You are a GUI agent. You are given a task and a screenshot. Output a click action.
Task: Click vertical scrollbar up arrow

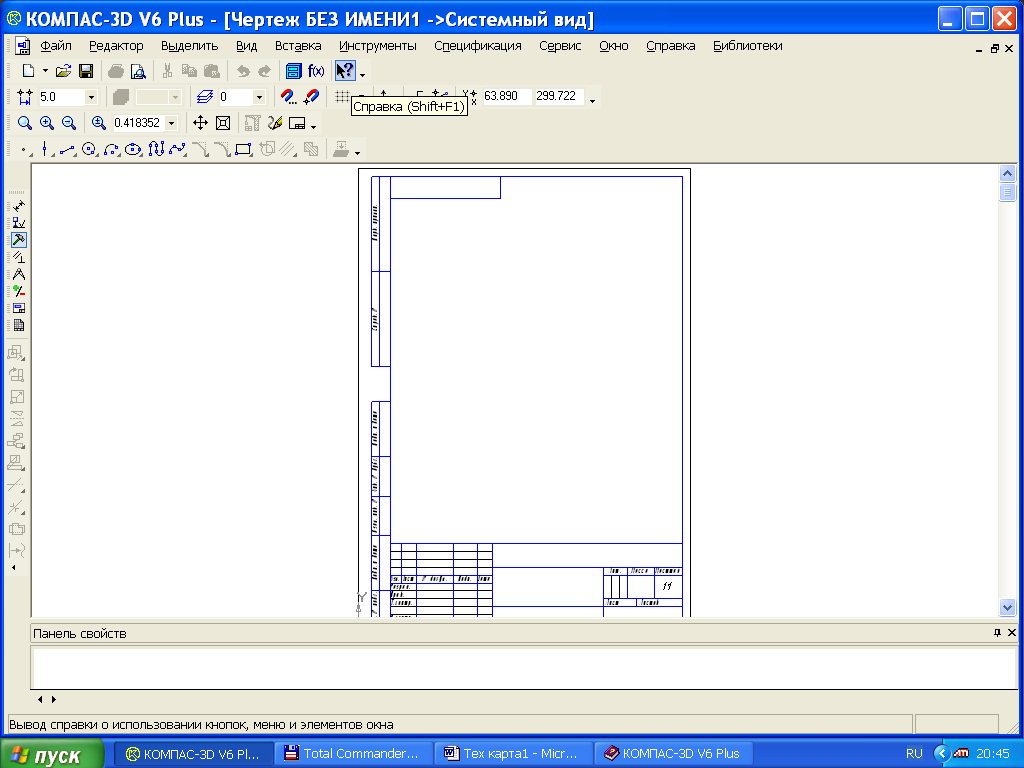pyautogui.click(x=1007, y=173)
